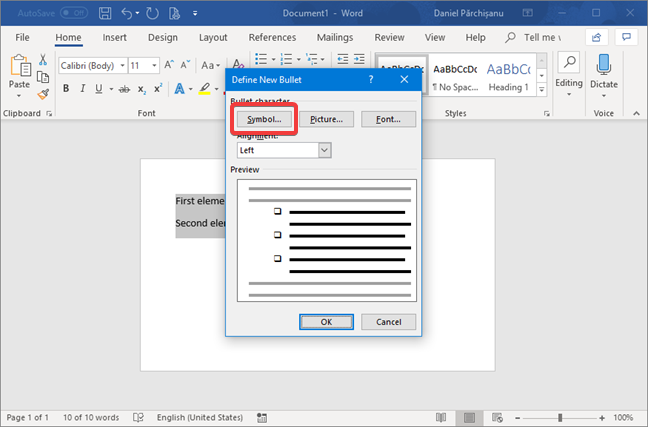The image size is (648, 427).
Task: Expand the Styles gallery more arrow
Action: pyautogui.click(x=542, y=90)
